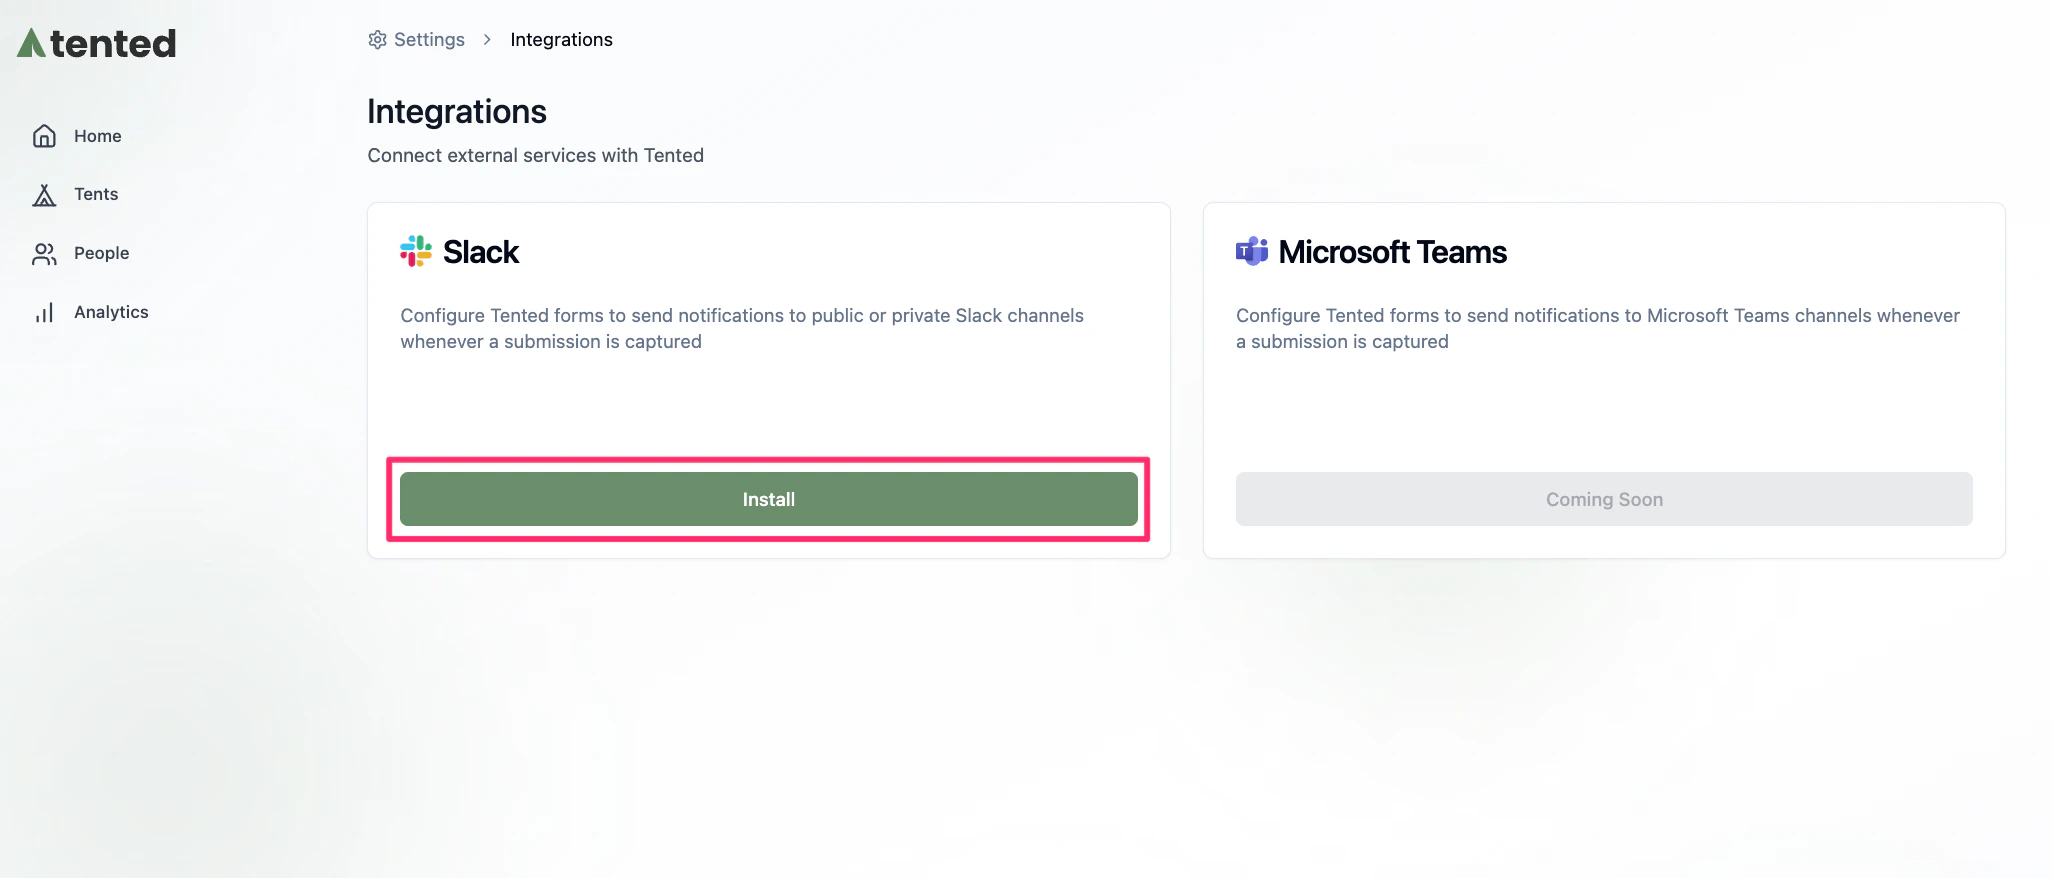Select the Tents tent icon
2052x878 pixels.
[x=44, y=194]
